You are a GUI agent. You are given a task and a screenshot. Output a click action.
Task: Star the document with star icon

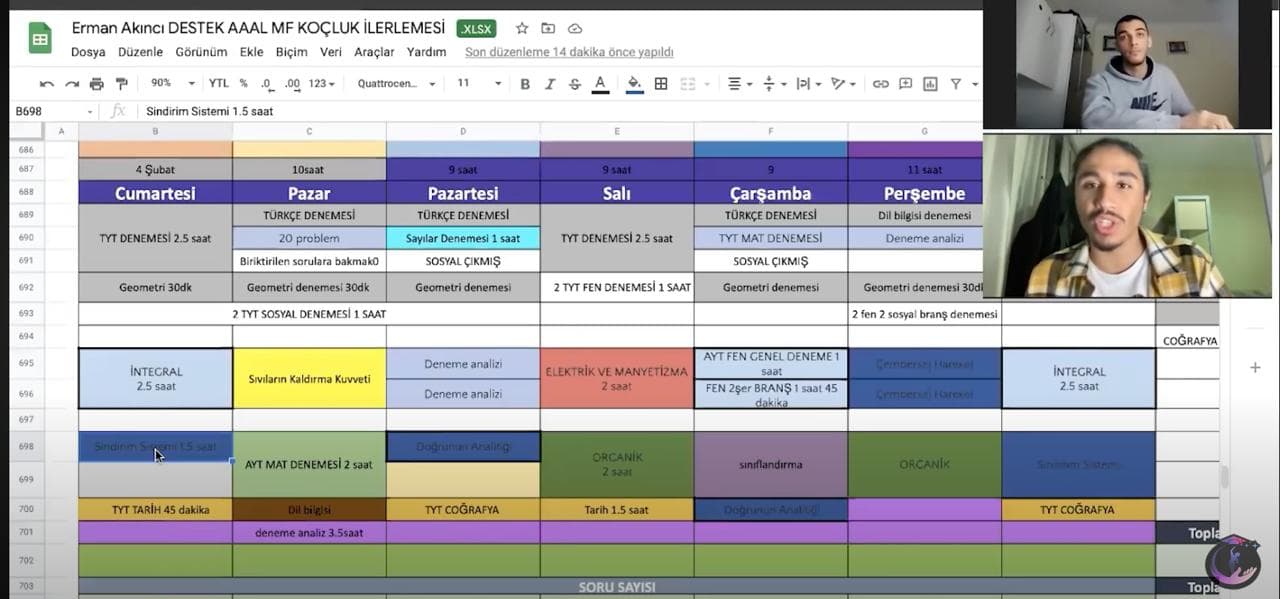[x=522, y=28]
